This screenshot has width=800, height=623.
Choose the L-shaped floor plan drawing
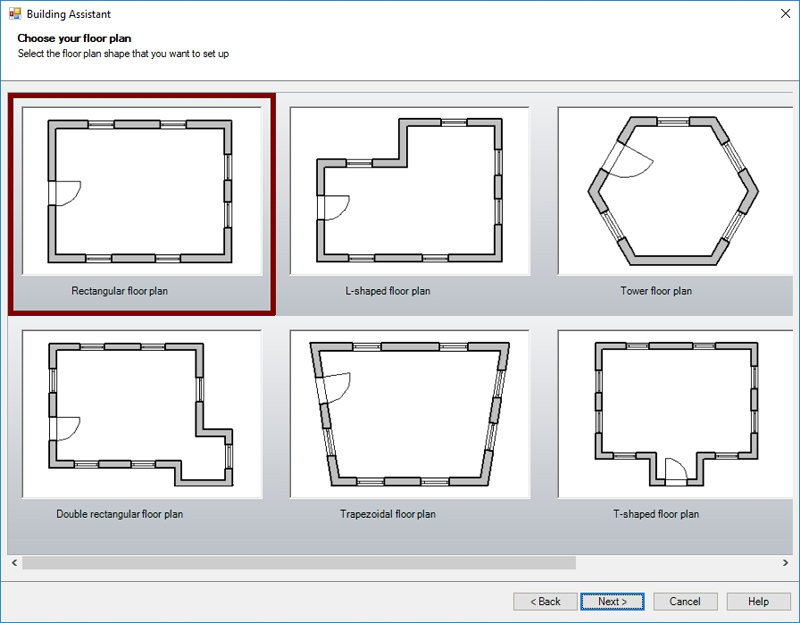pos(409,191)
